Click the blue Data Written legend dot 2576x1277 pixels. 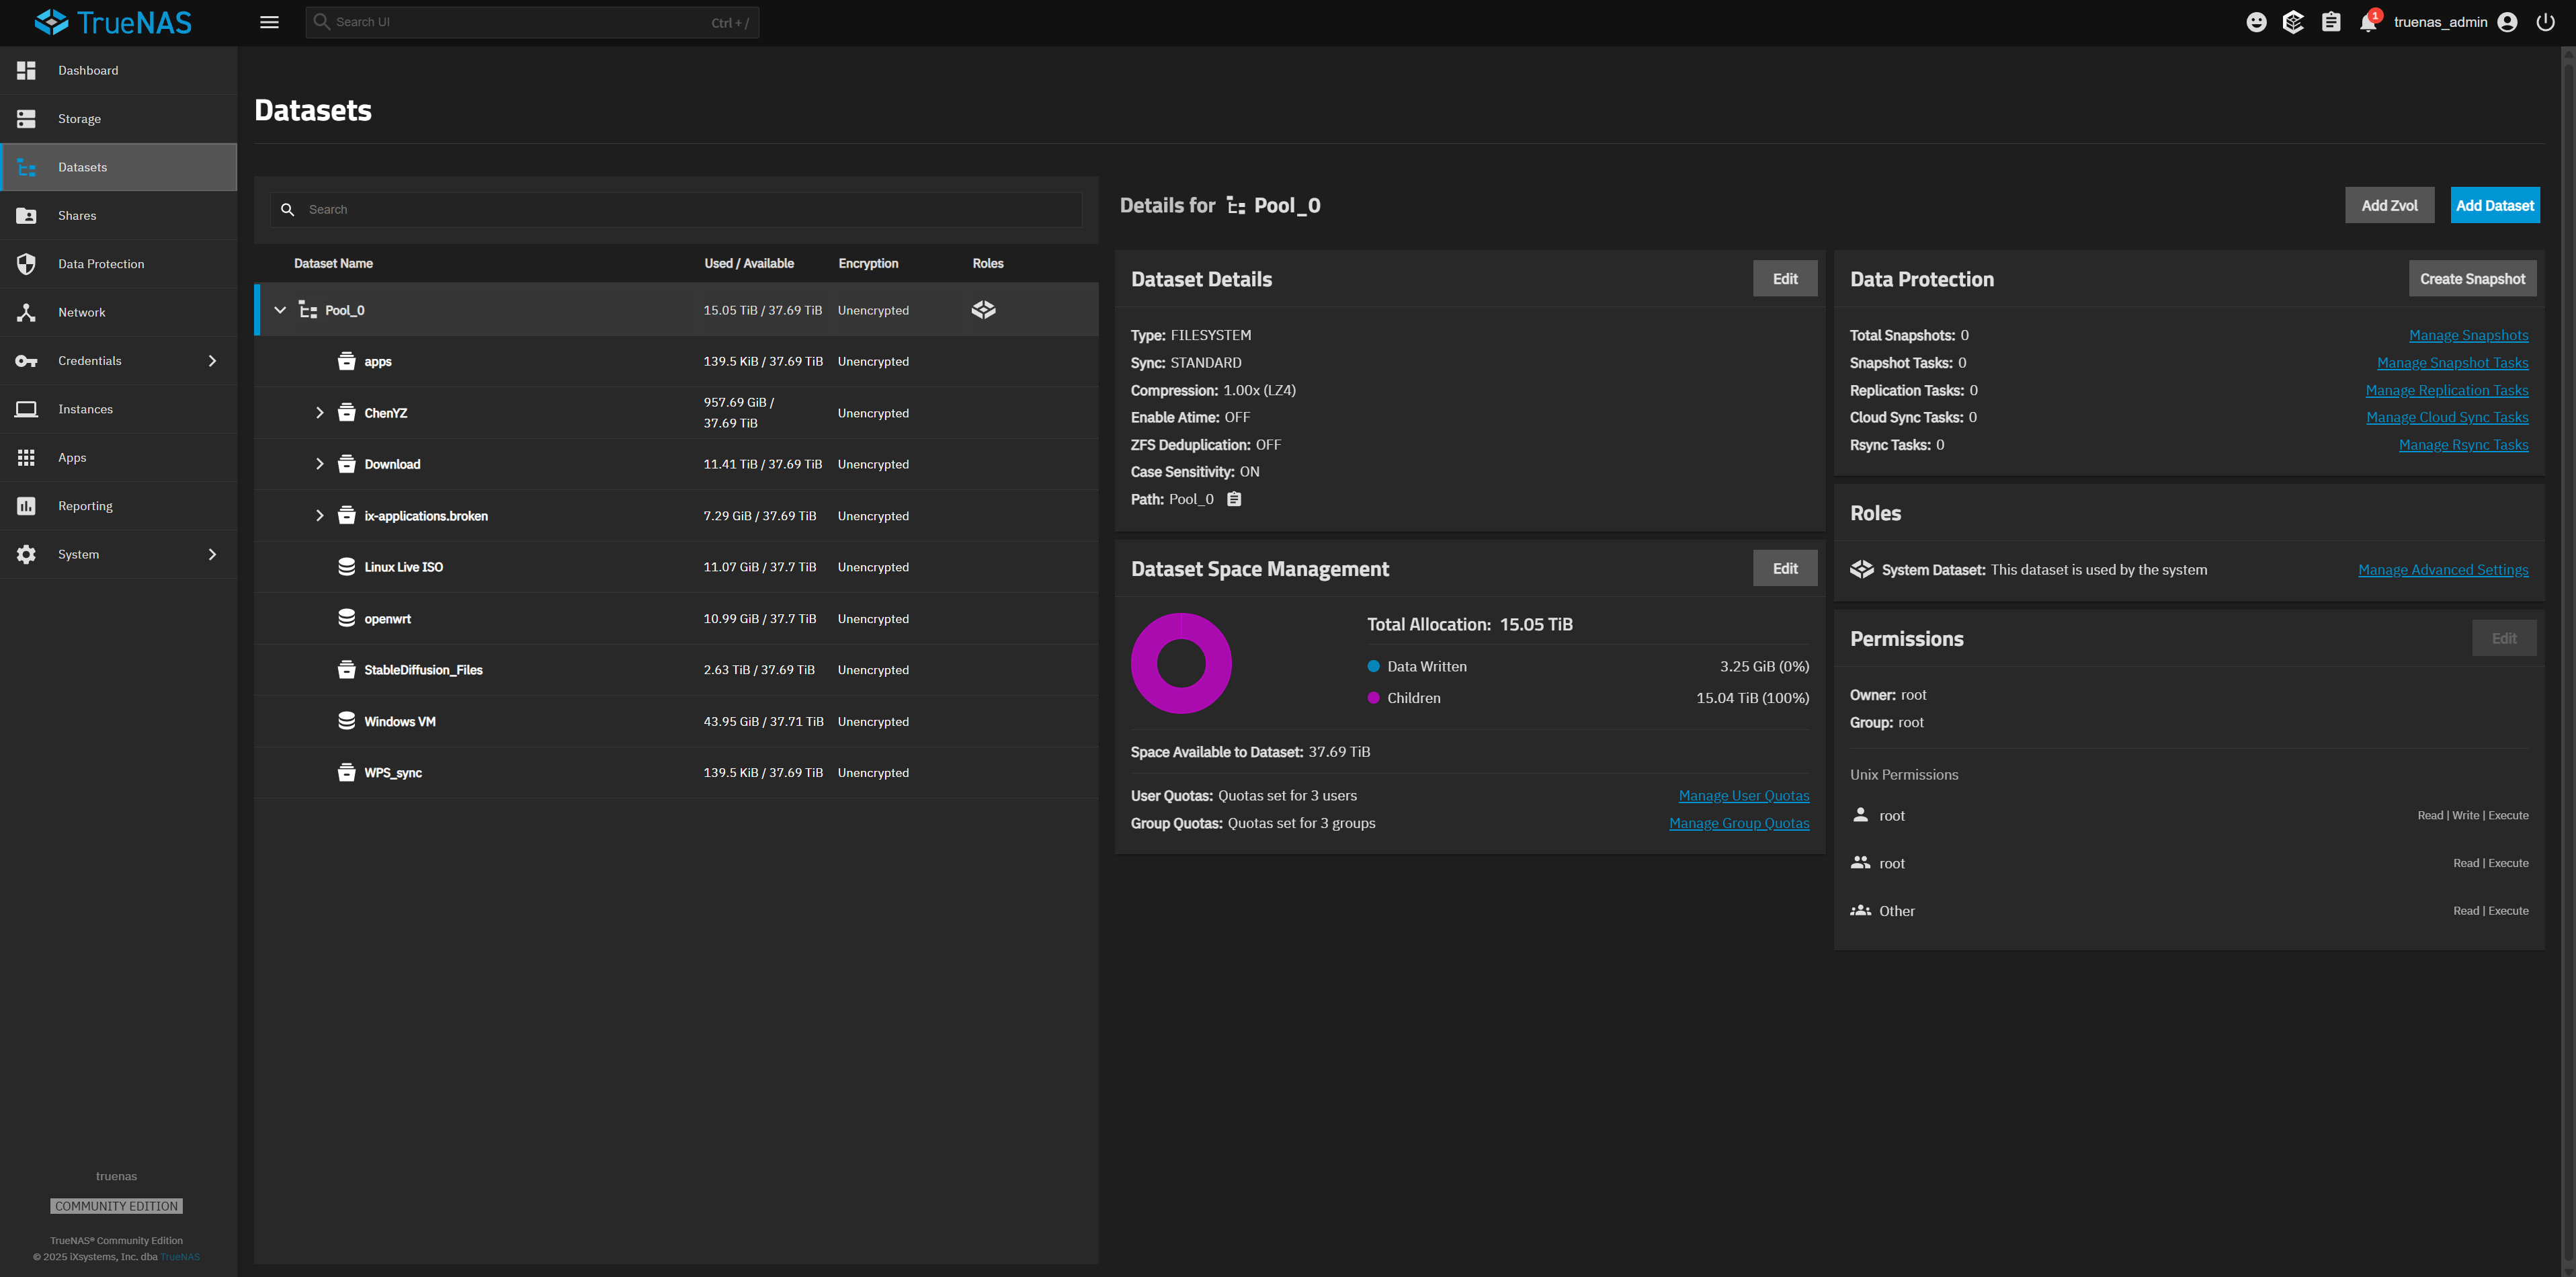1373,666
